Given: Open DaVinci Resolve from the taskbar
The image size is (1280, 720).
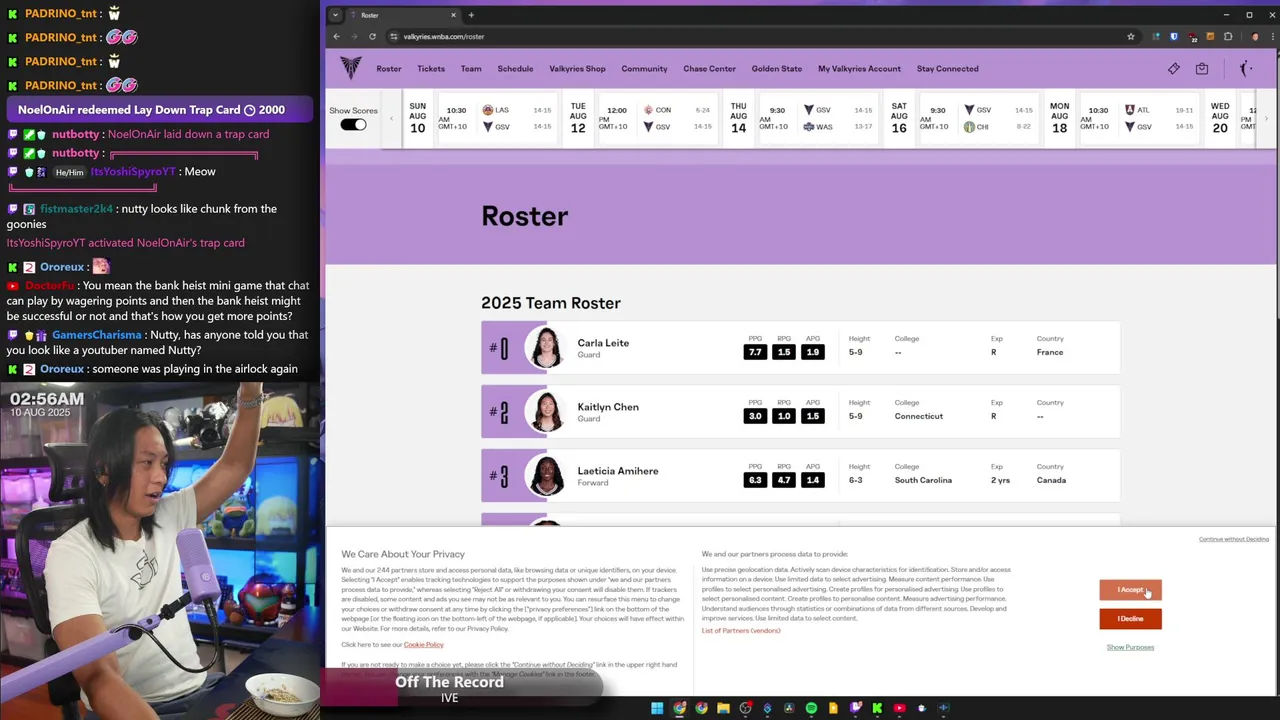Looking at the screenshot, I should pyautogui.click(x=789, y=708).
